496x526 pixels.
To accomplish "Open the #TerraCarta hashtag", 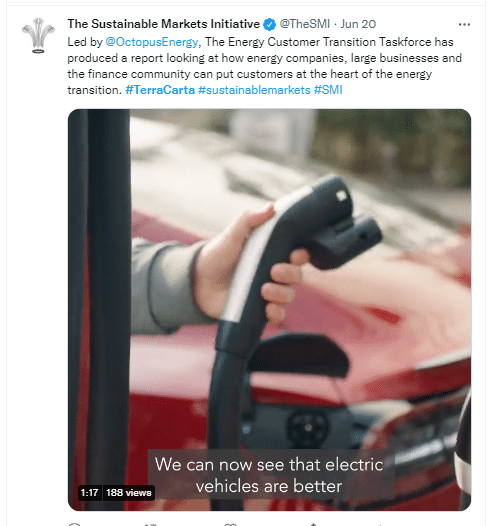I will (160, 90).
